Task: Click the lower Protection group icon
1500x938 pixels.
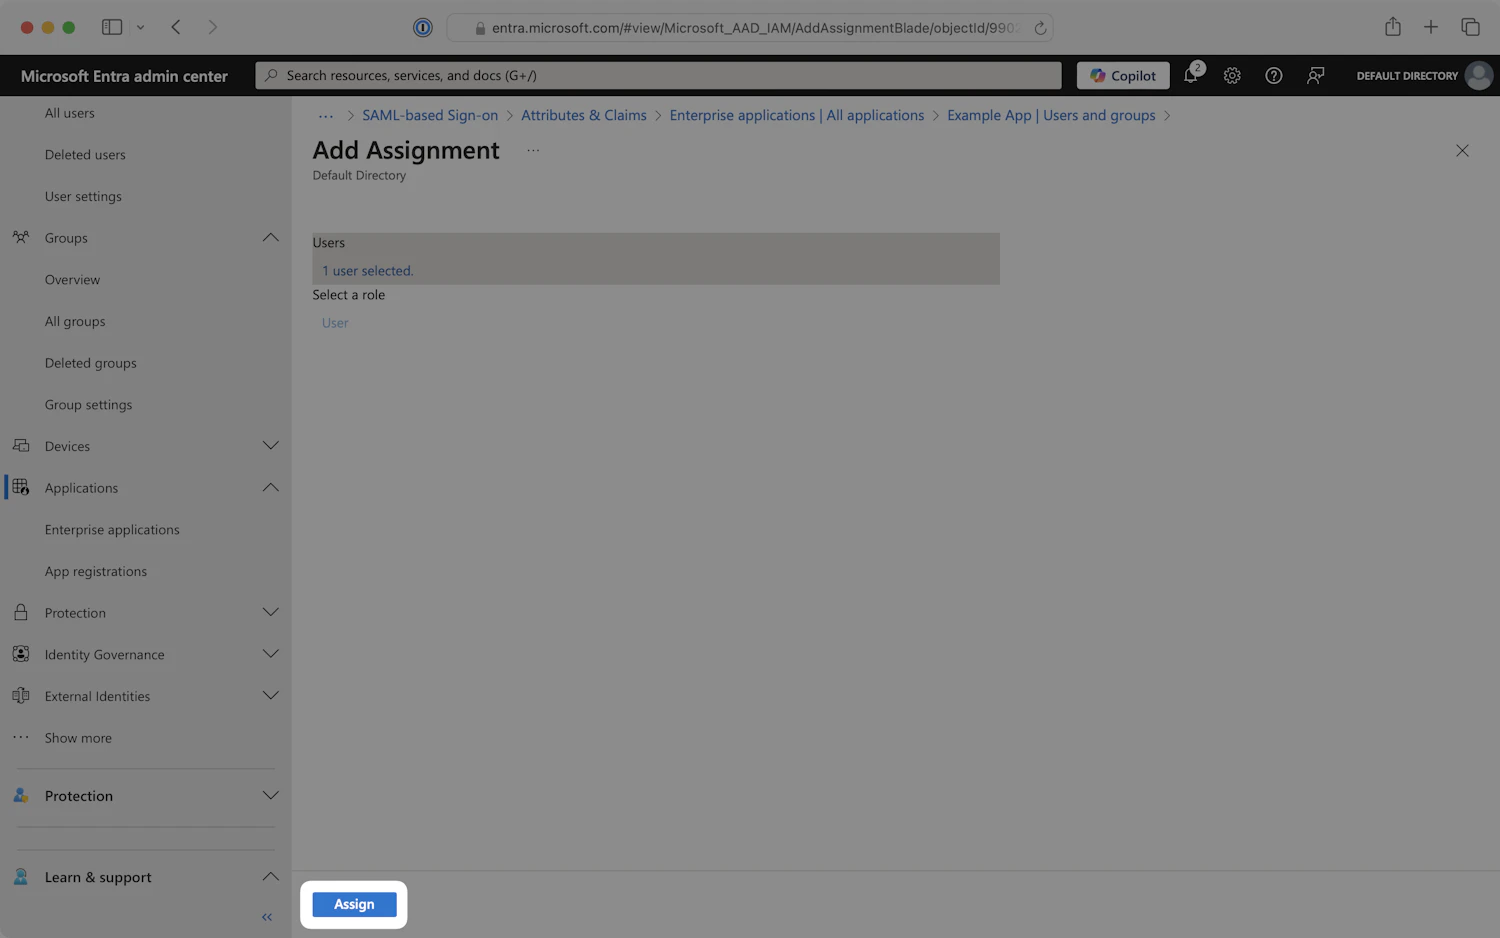Action: [x=21, y=796]
